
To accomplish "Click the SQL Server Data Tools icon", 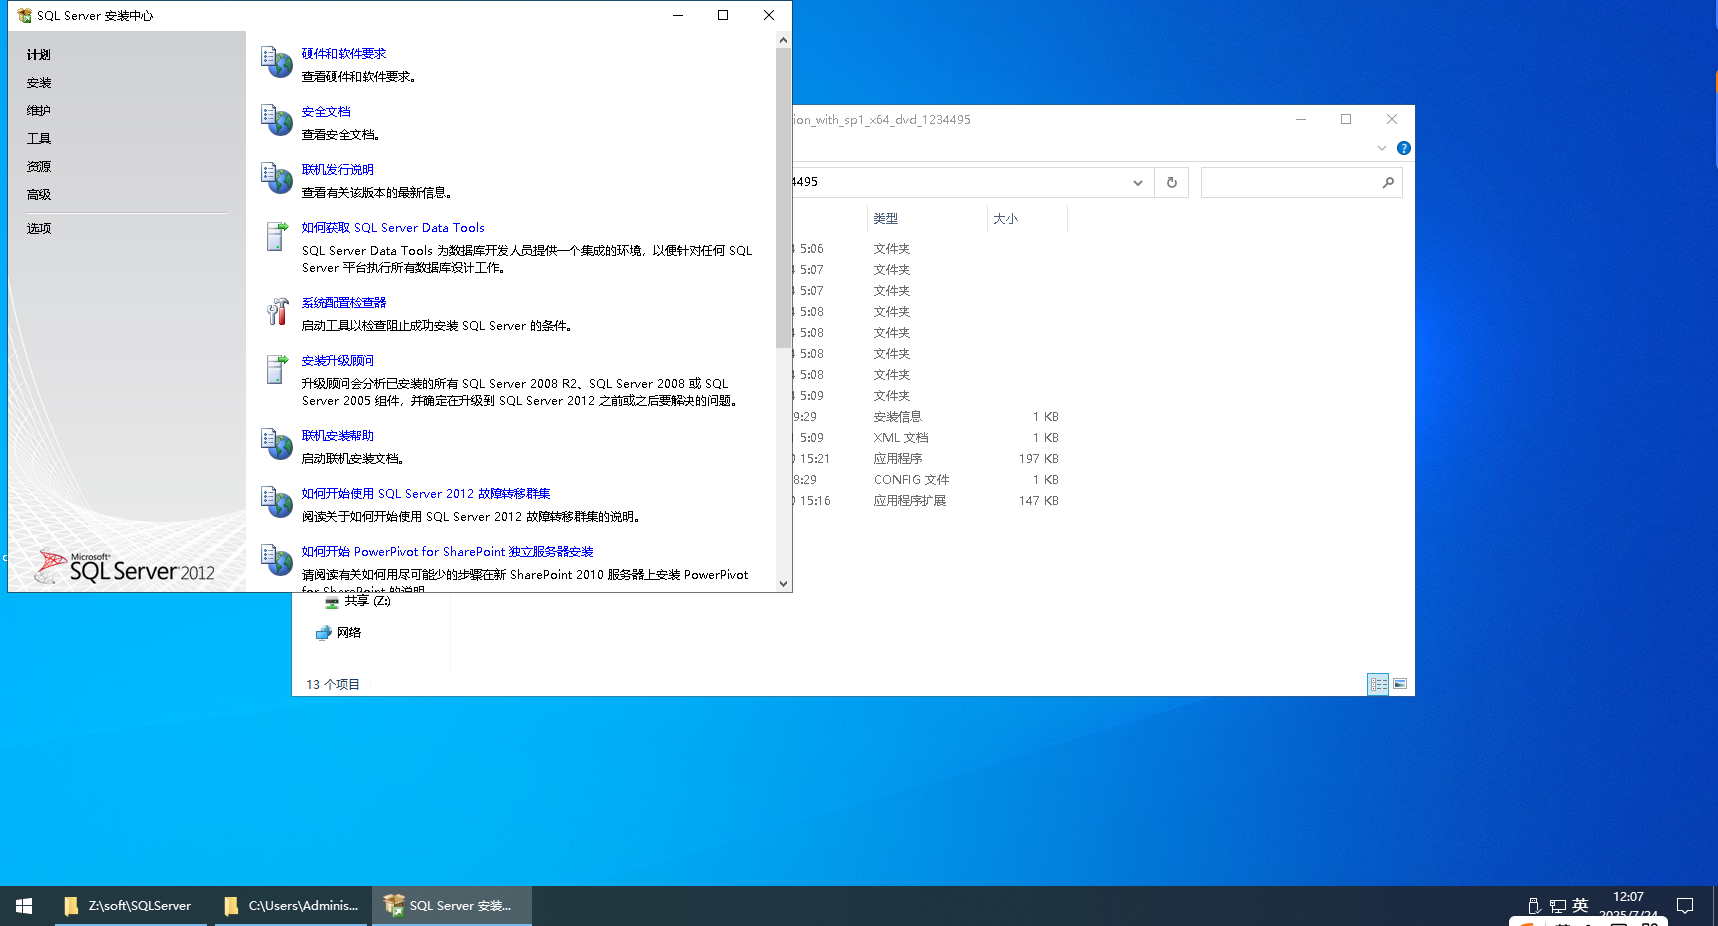I will click(276, 236).
